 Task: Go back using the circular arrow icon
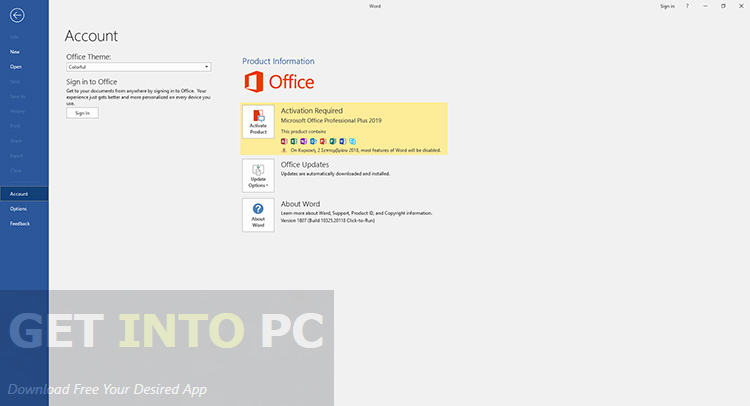pyautogui.click(x=17, y=15)
